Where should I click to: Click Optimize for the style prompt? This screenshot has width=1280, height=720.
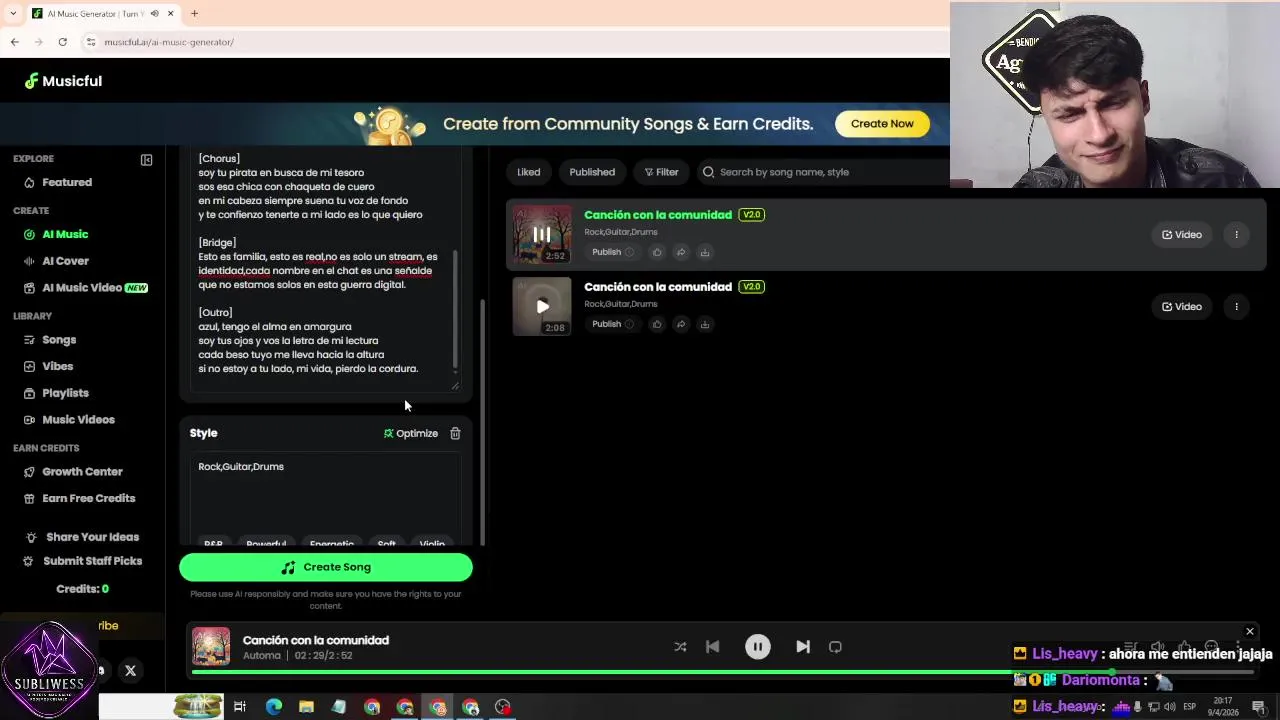tap(411, 433)
